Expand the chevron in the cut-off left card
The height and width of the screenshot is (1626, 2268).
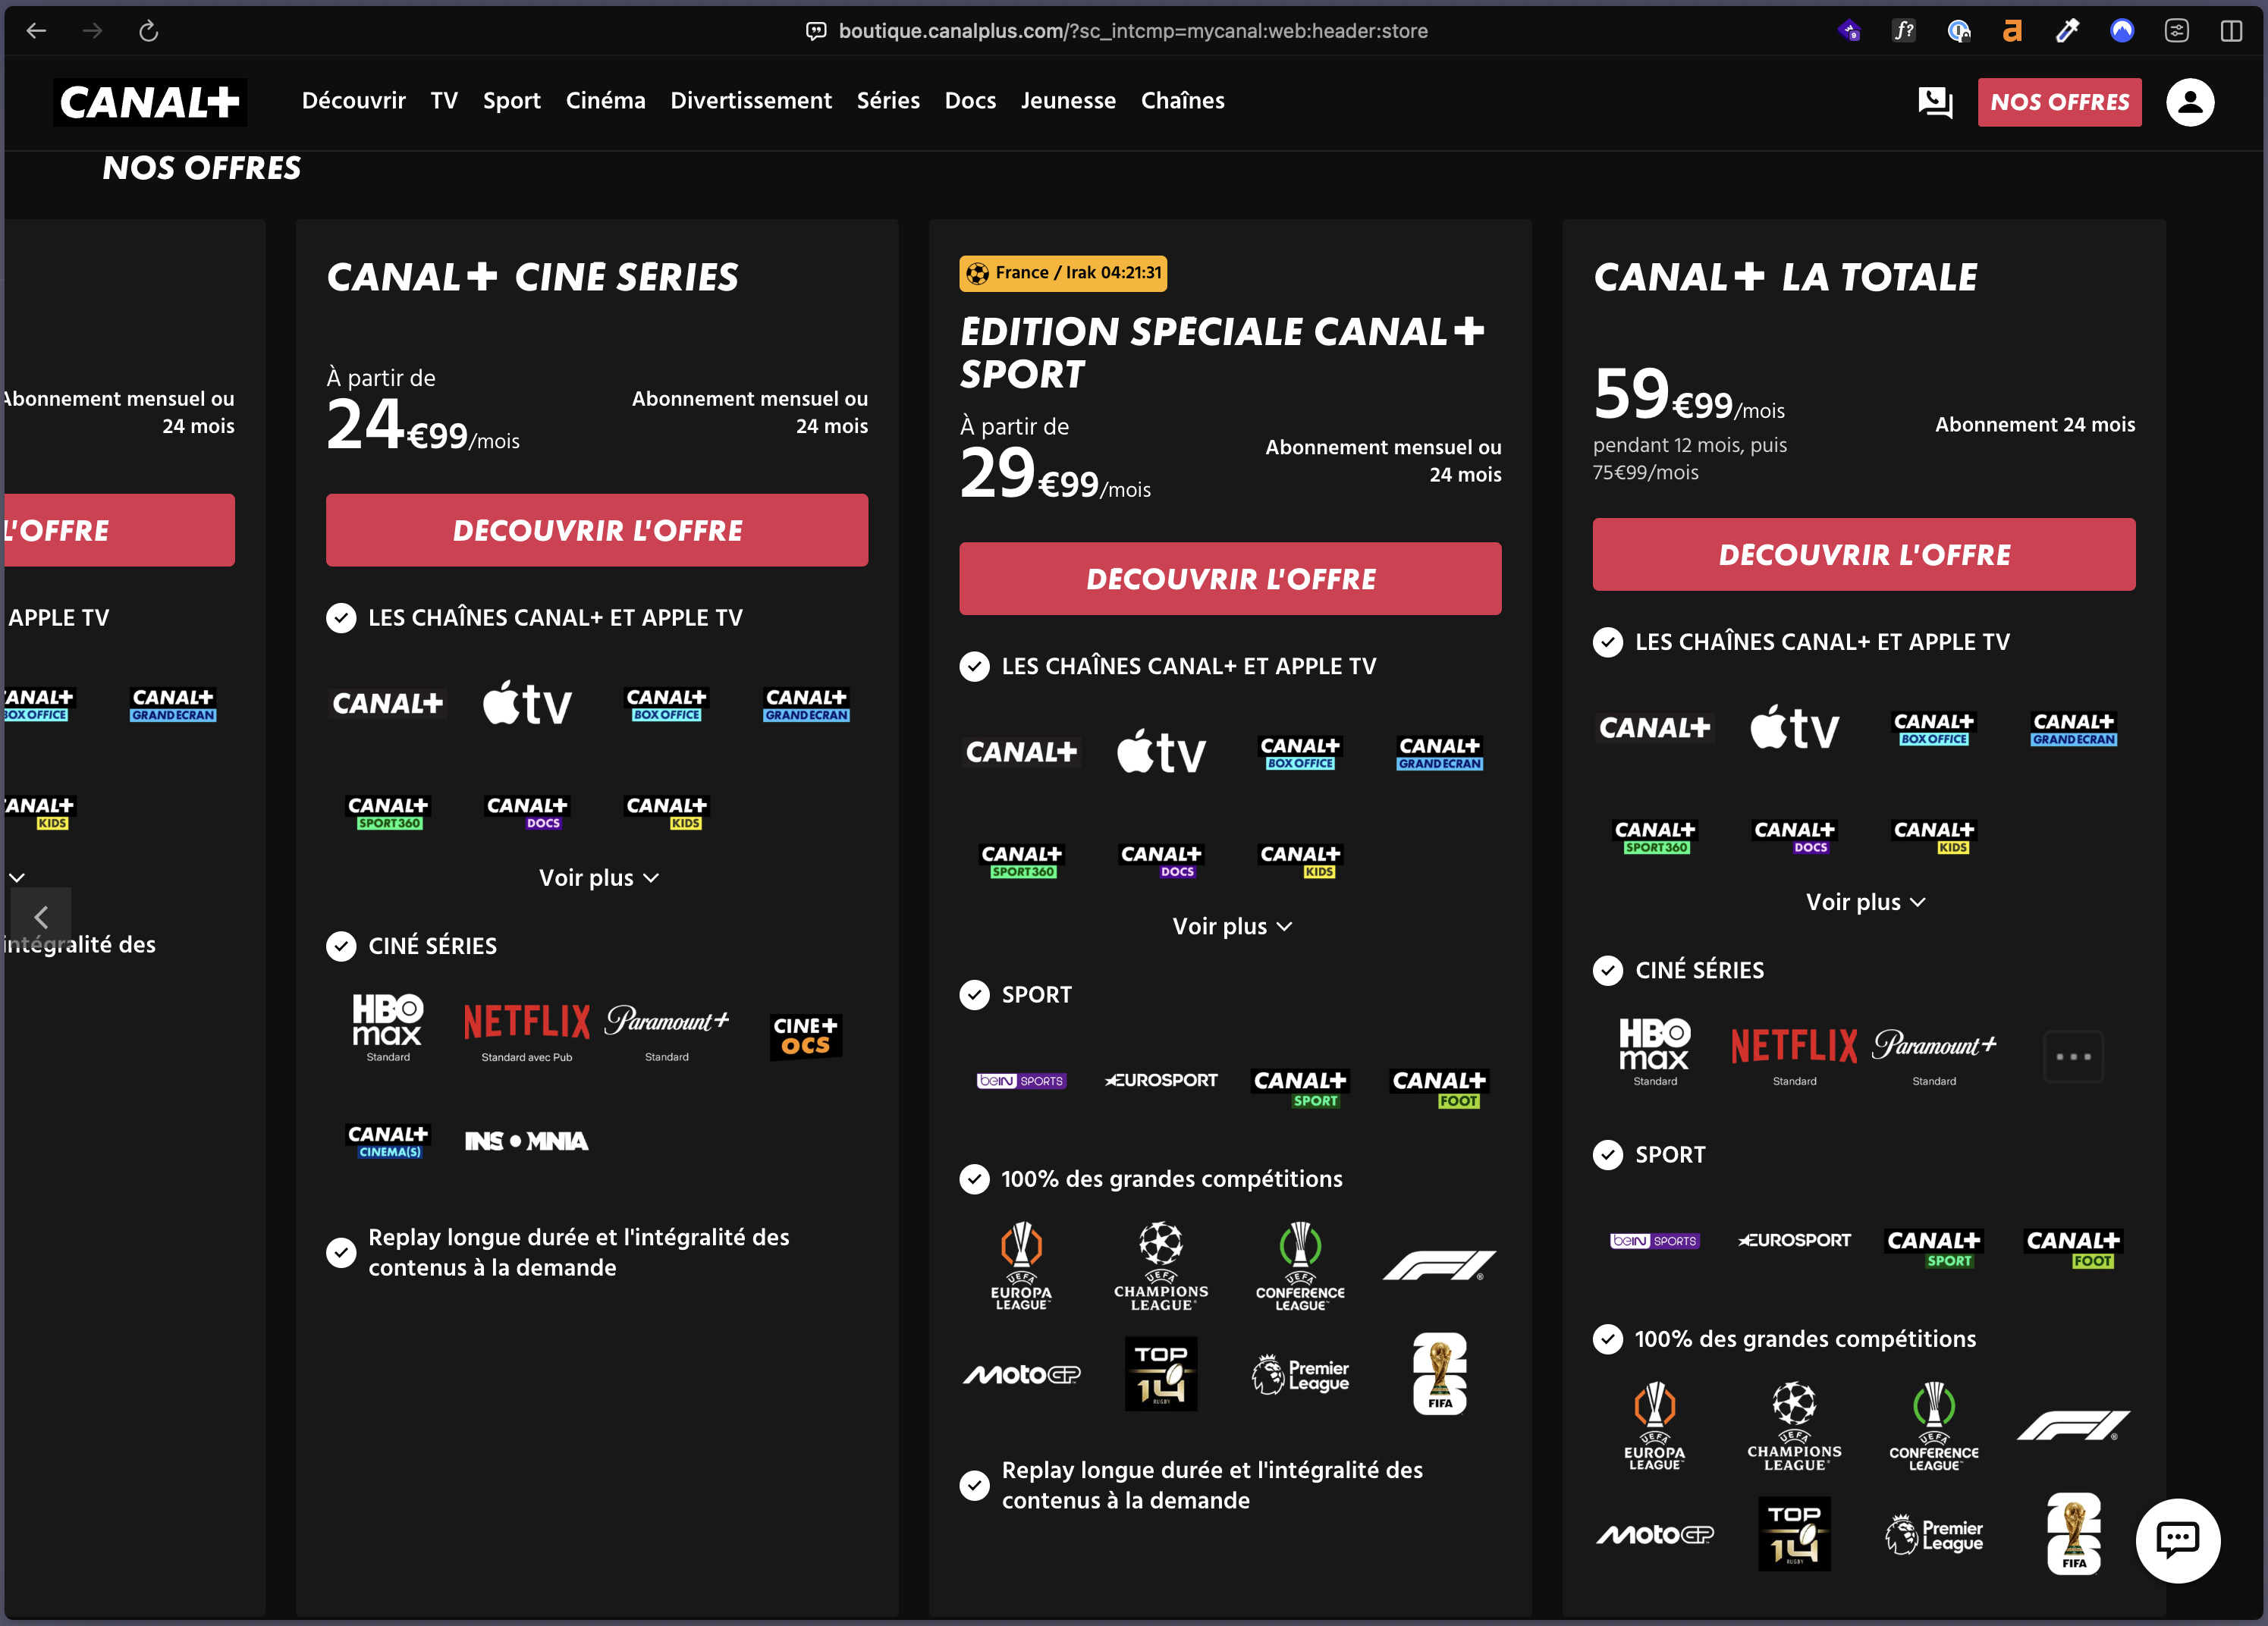click(x=17, y=877)
